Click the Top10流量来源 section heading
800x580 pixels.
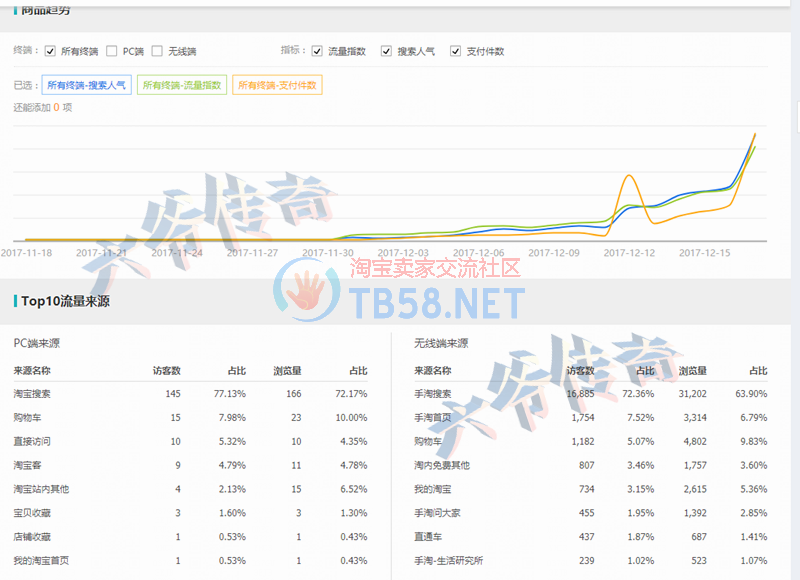65,301
